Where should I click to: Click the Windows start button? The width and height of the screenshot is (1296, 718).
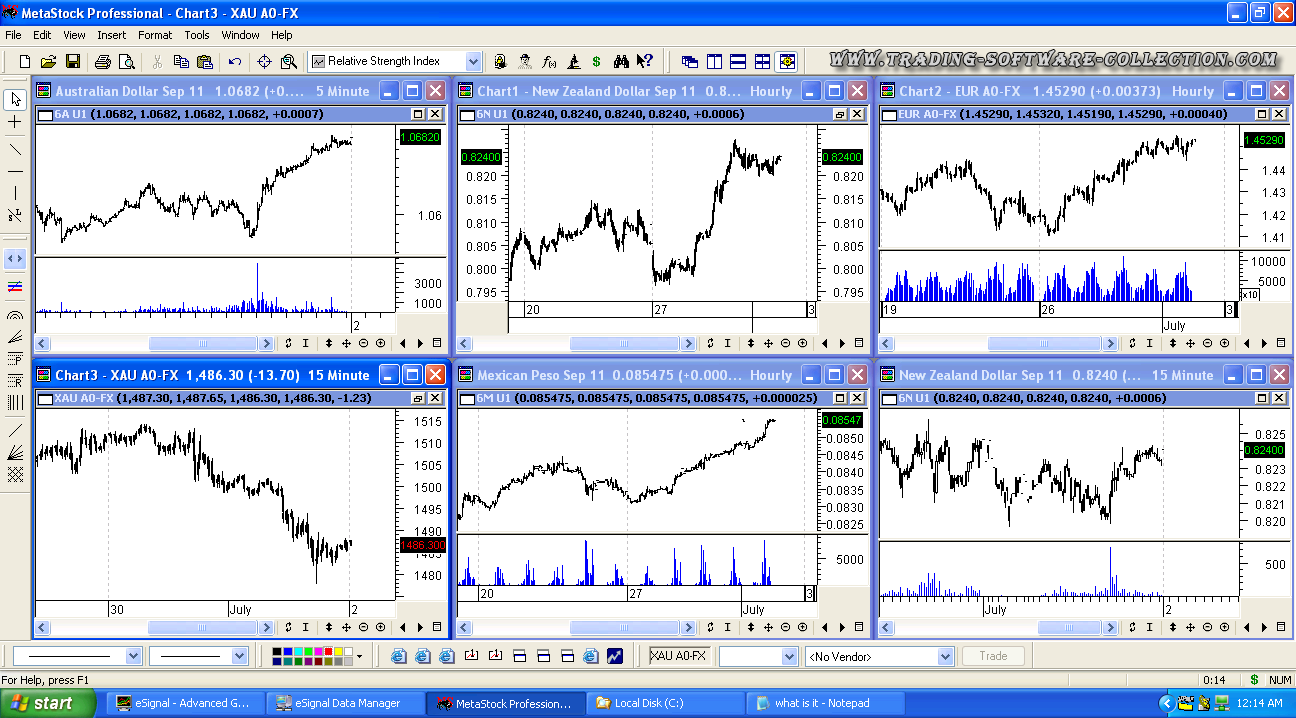point(41,703)
